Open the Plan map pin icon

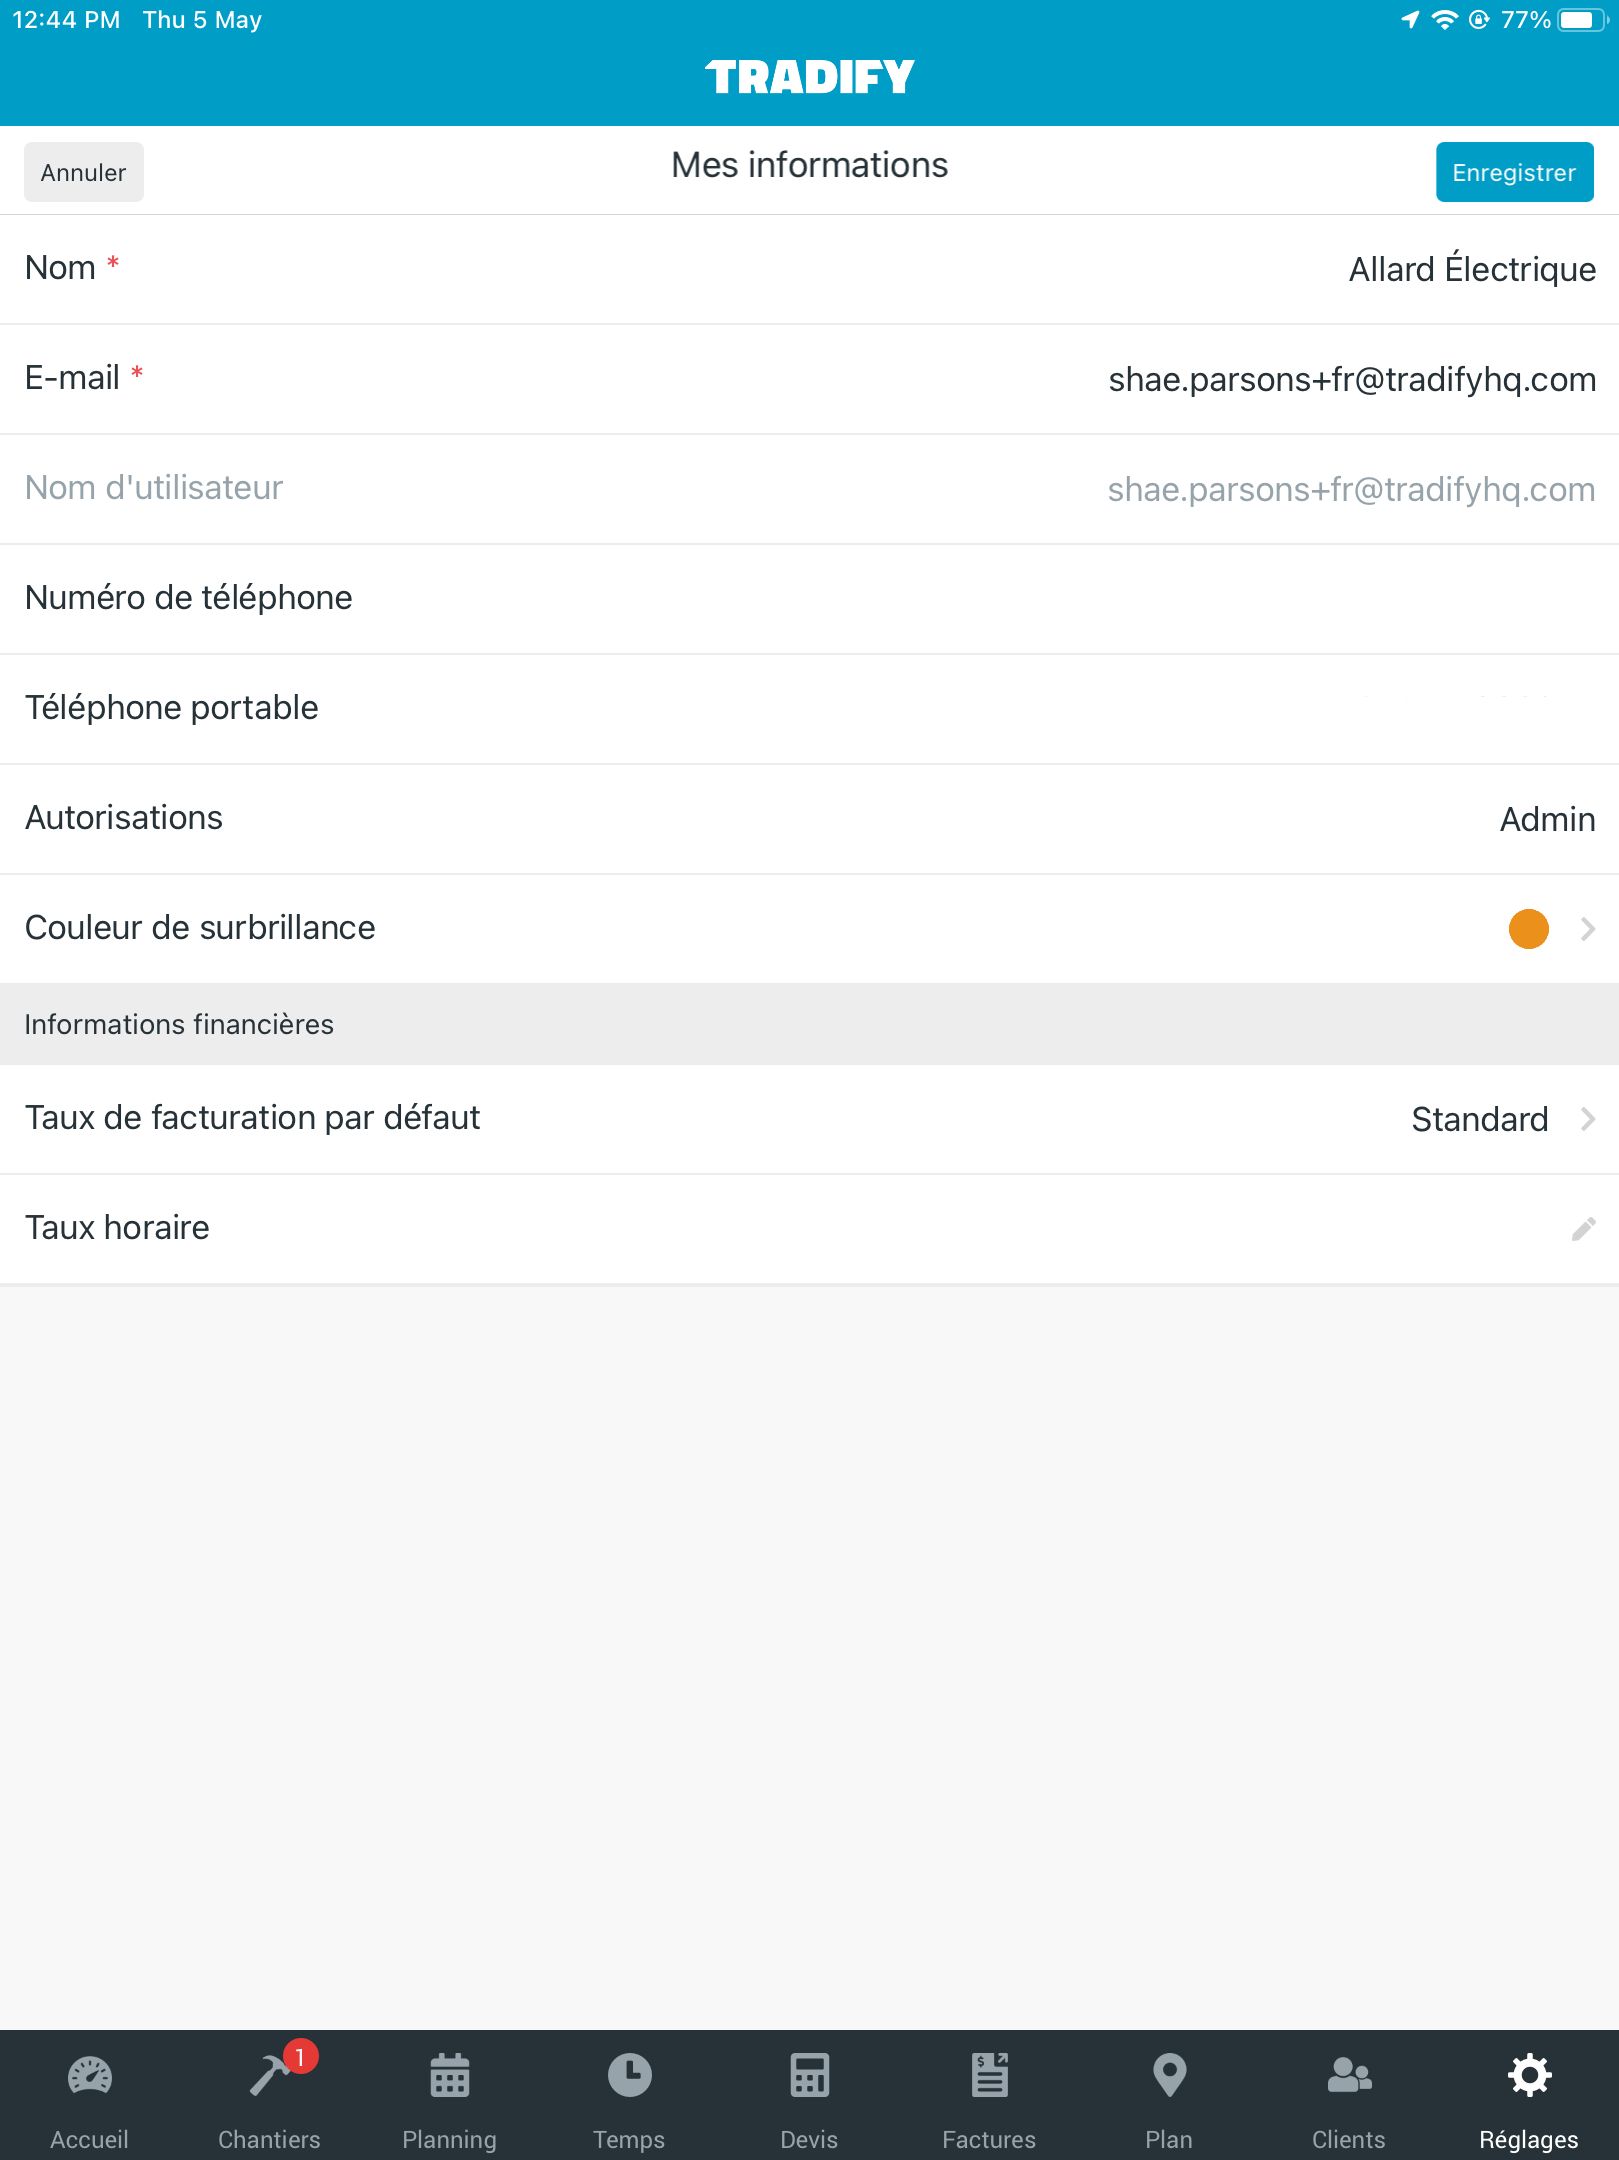click(x=1169, y=2076)
